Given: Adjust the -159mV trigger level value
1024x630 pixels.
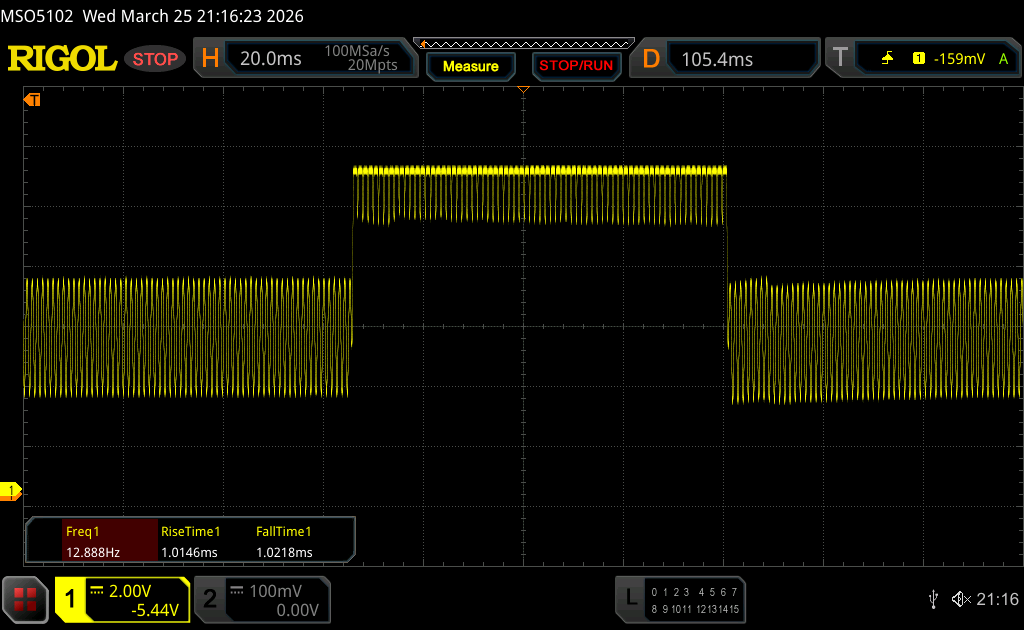Looking at the screenshot, I should [960, 59].
